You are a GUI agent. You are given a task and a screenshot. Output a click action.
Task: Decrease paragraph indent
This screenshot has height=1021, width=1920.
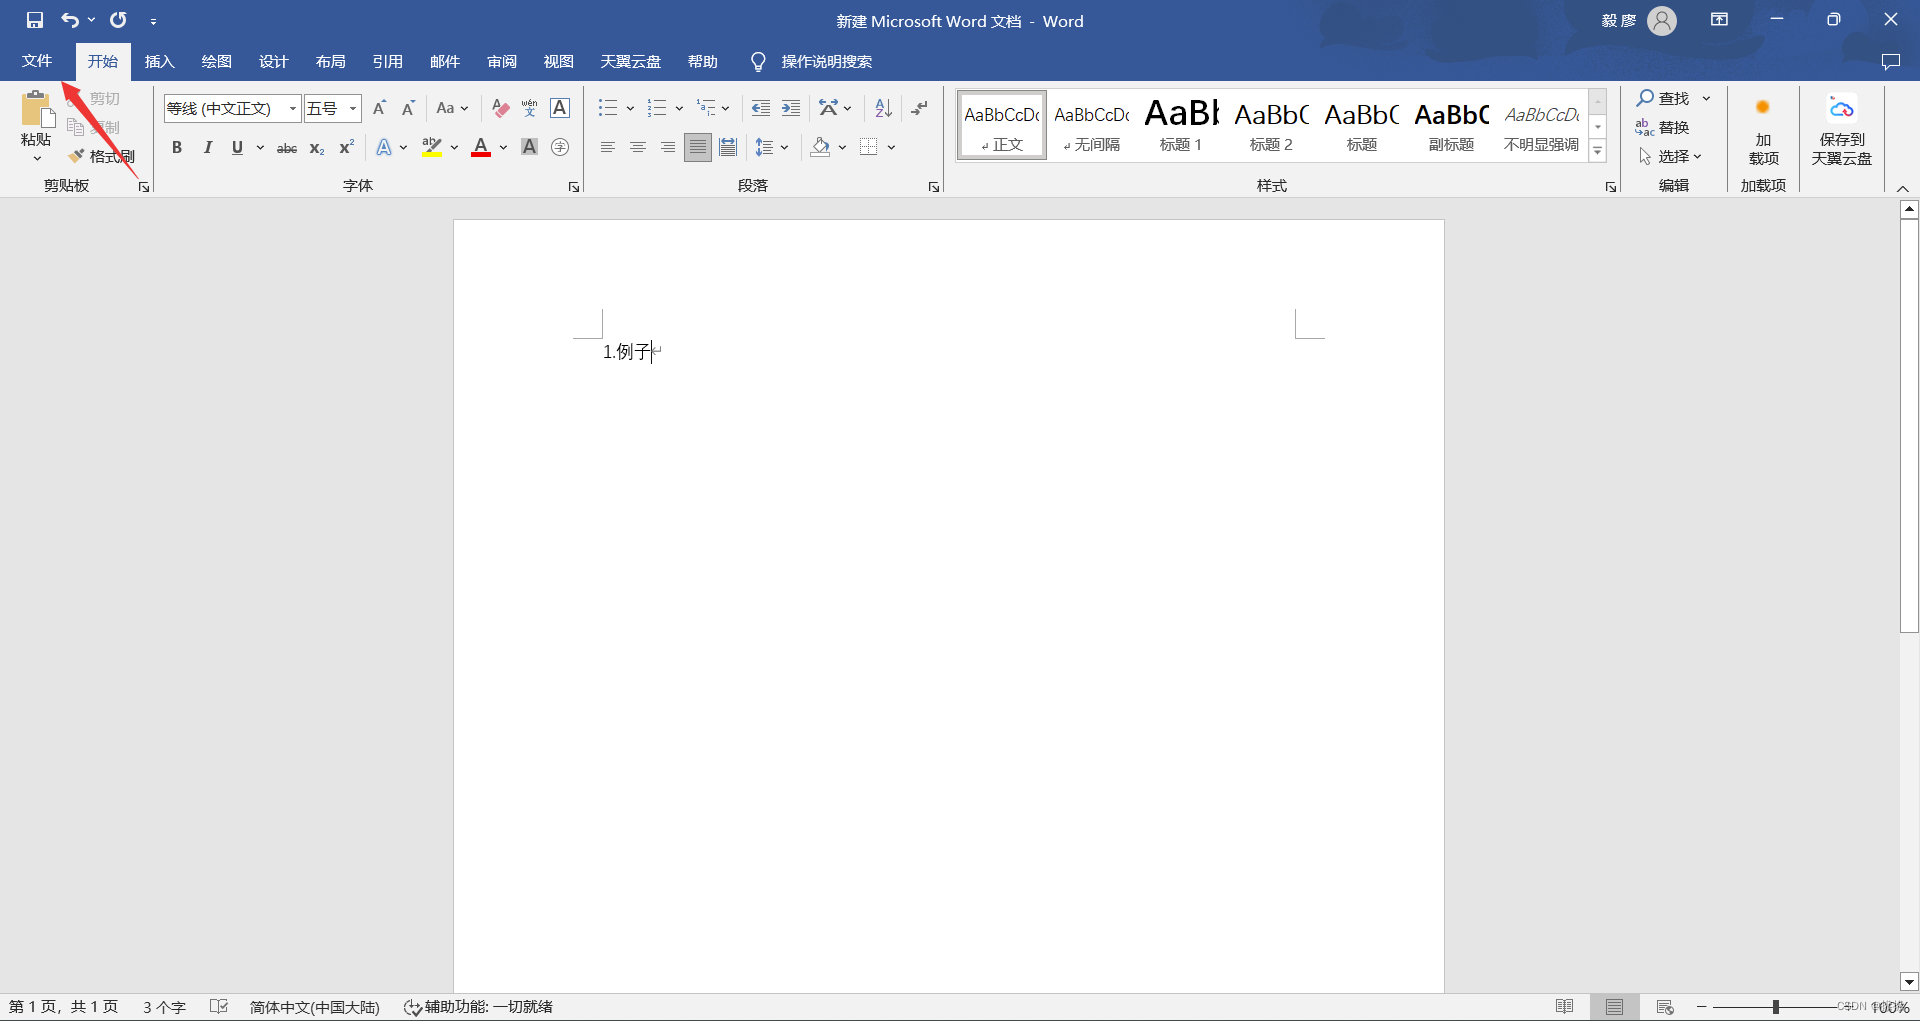pos(761,108)
